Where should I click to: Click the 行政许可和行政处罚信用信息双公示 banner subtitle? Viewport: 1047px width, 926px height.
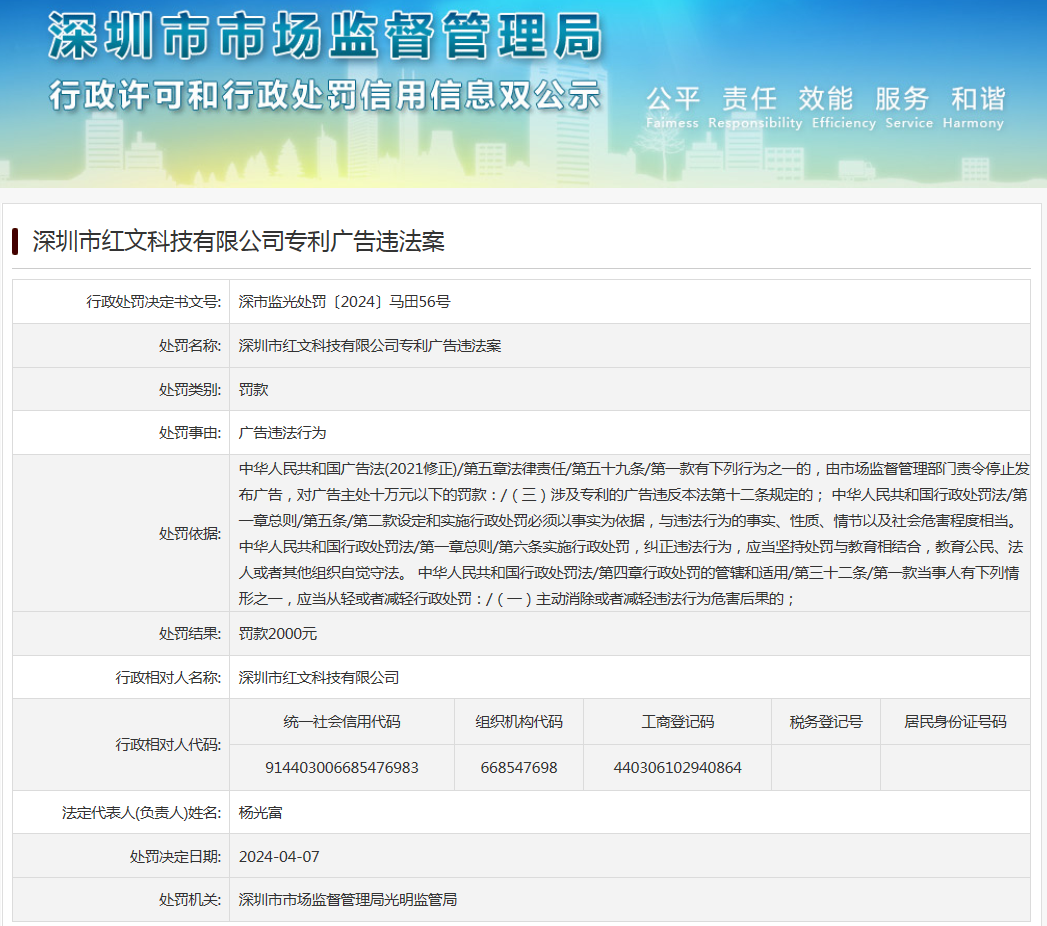[325, 95]
